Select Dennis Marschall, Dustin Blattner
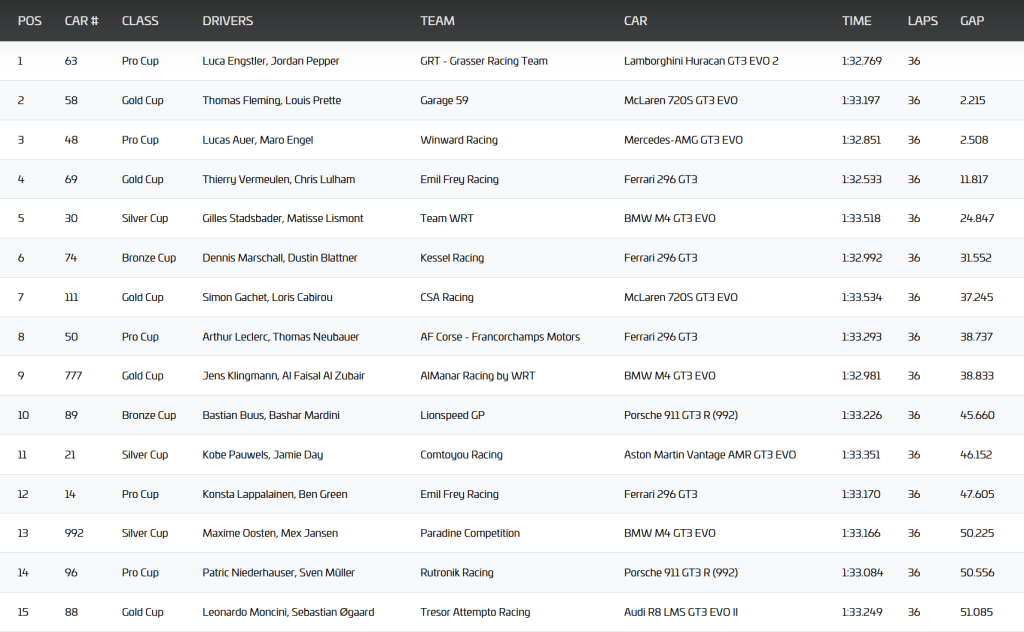This screenshot has height=632, width=1024. [x=280, y=258]
